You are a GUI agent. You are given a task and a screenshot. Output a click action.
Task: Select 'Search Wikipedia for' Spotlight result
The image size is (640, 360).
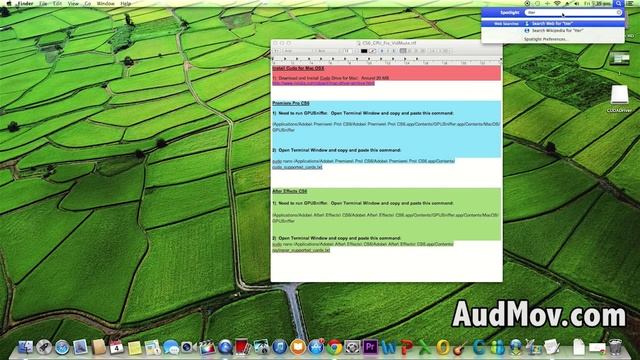553,31
